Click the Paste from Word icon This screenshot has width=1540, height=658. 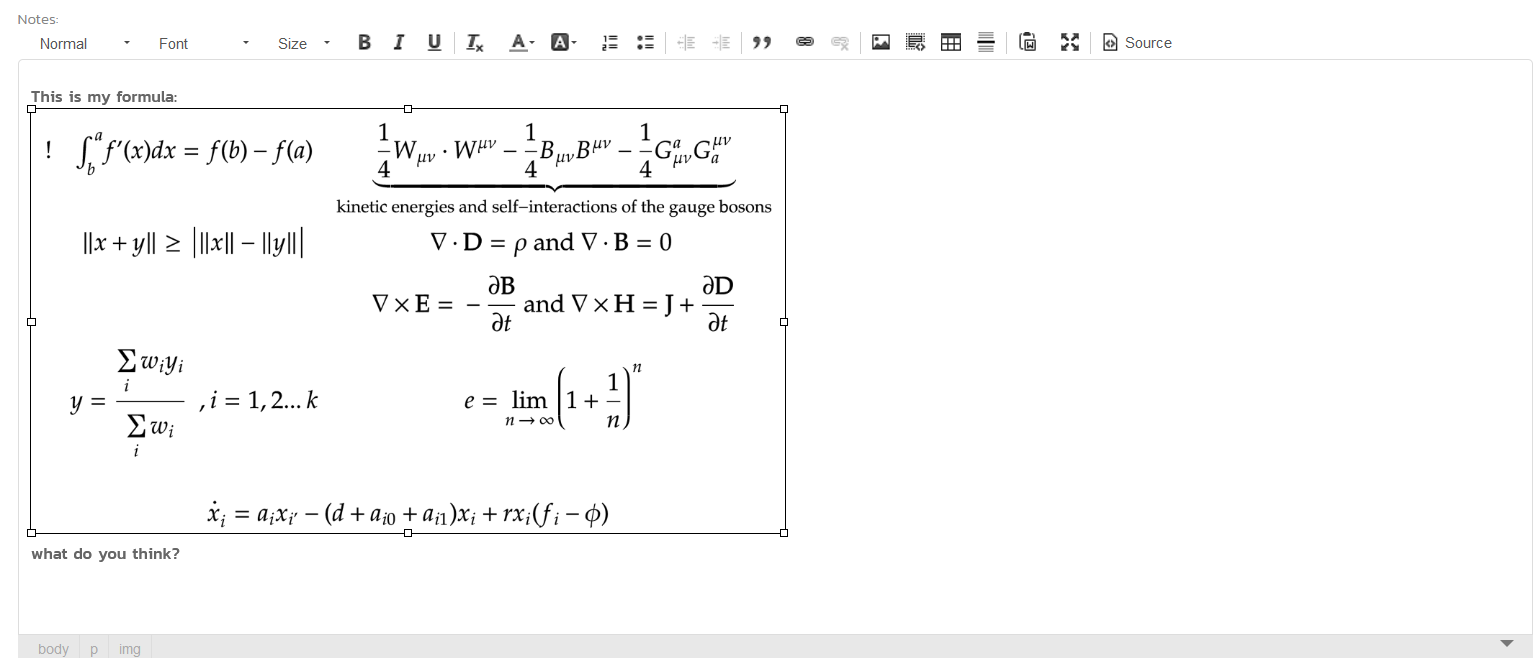(1028, 43)
